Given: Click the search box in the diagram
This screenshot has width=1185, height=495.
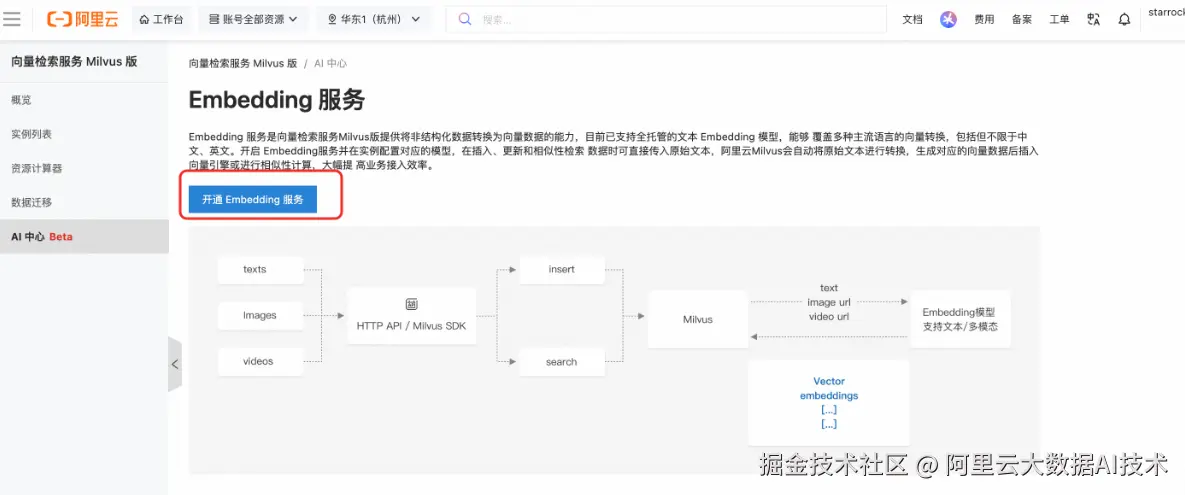Looking at the screenshot, I should (562, 361).
